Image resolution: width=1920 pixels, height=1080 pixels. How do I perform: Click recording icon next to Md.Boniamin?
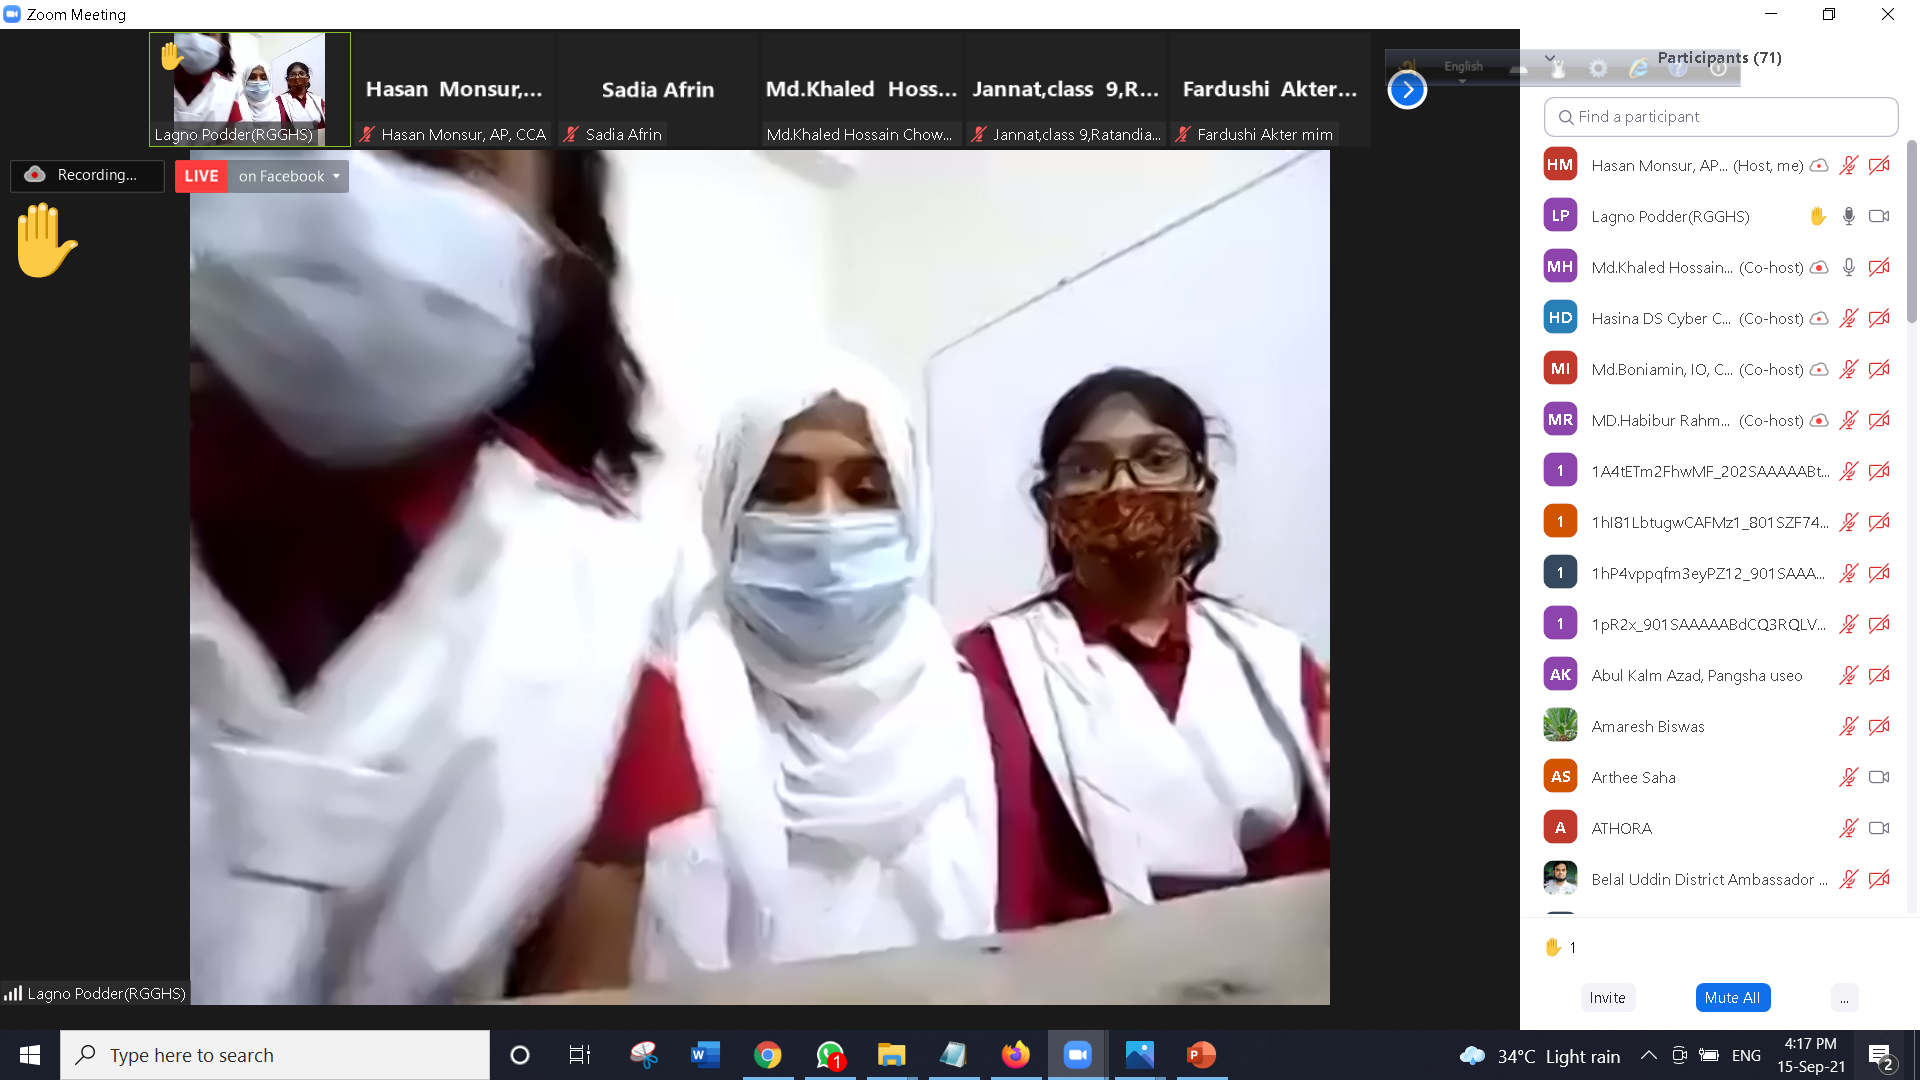click(x=1819, y=370)
